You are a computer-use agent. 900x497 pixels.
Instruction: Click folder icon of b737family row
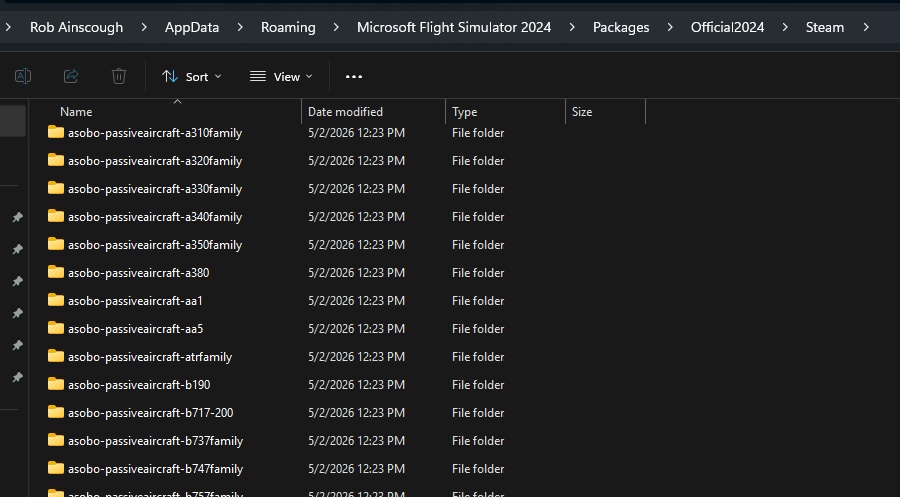click(56, 440)
